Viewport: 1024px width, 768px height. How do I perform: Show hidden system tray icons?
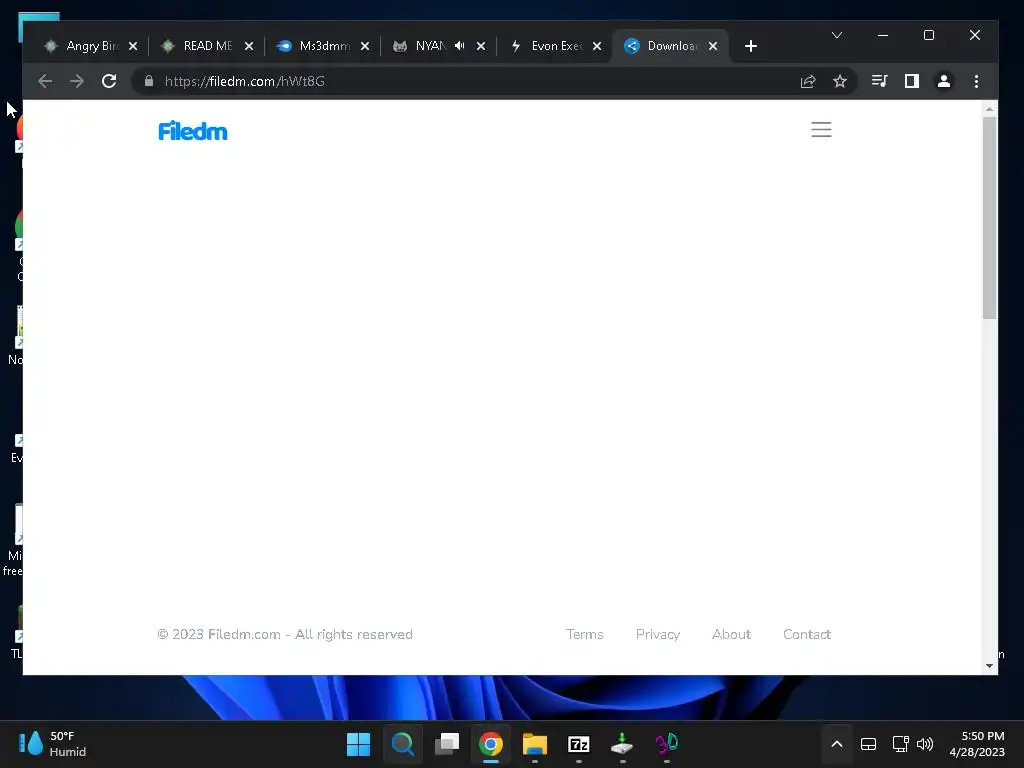click(x=837, y=744)
